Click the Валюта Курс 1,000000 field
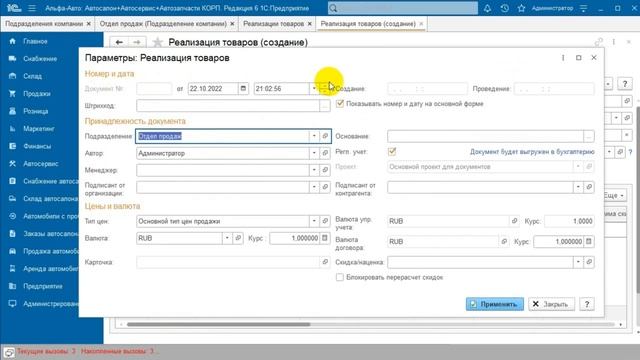 tap(294, 238)
